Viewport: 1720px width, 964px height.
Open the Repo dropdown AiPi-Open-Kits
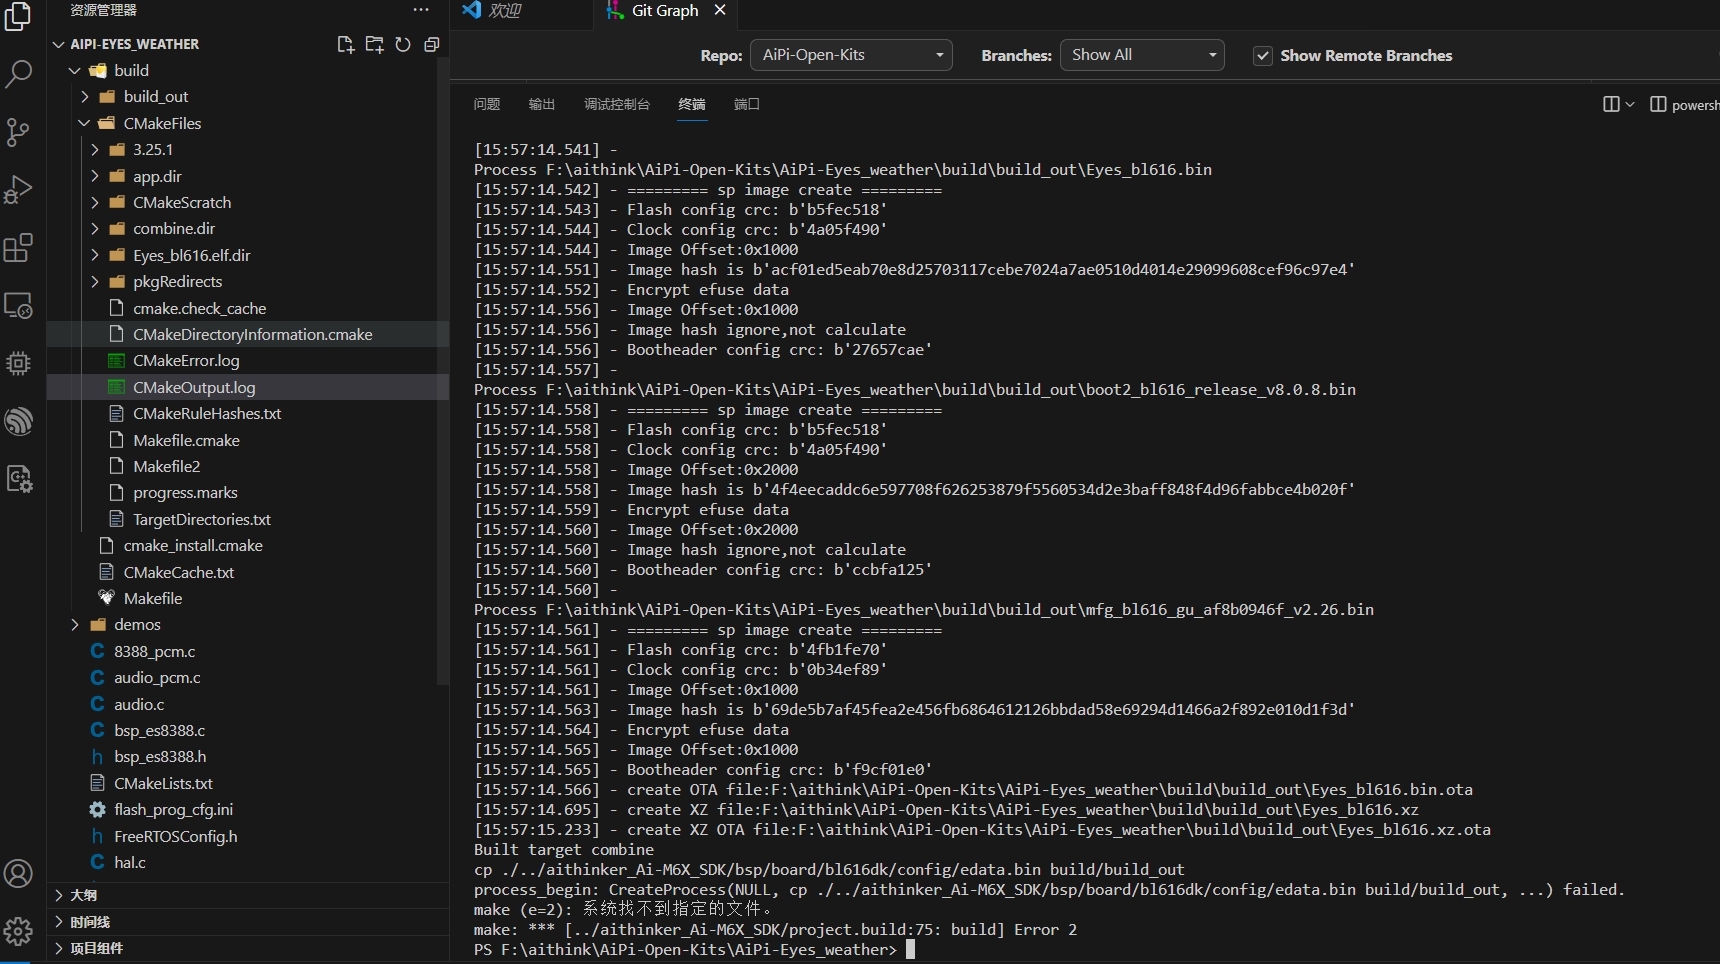(x=851, y=55)
